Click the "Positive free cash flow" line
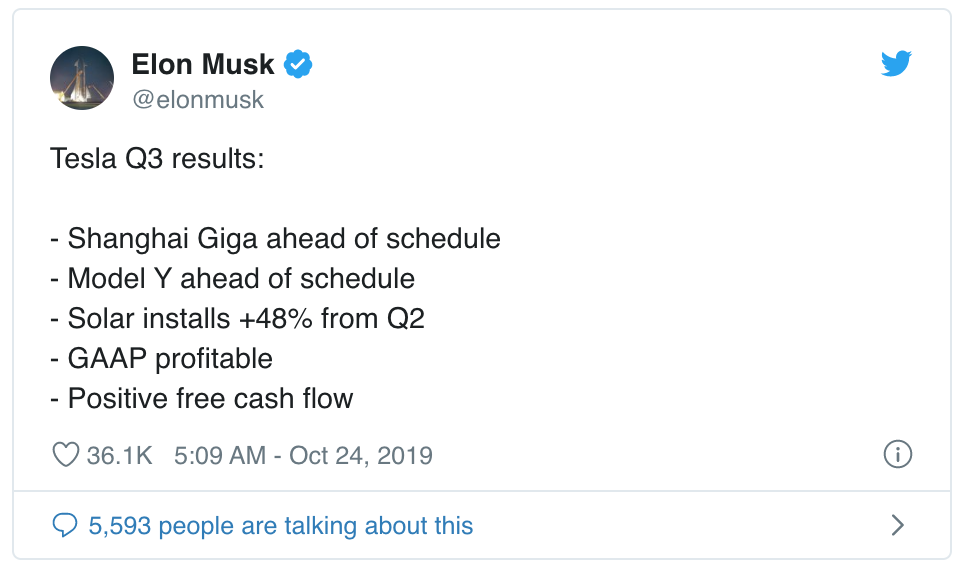 point(210,398)
